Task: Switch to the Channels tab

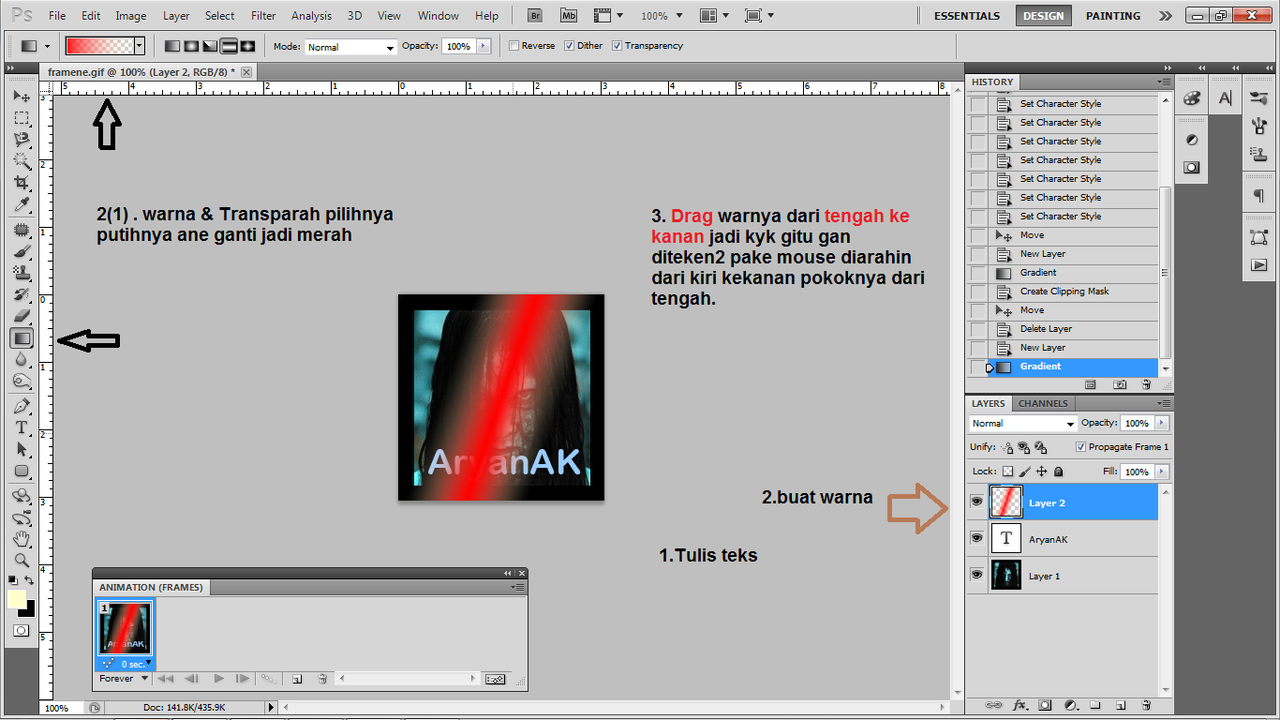Action: tap(1042, 403)
